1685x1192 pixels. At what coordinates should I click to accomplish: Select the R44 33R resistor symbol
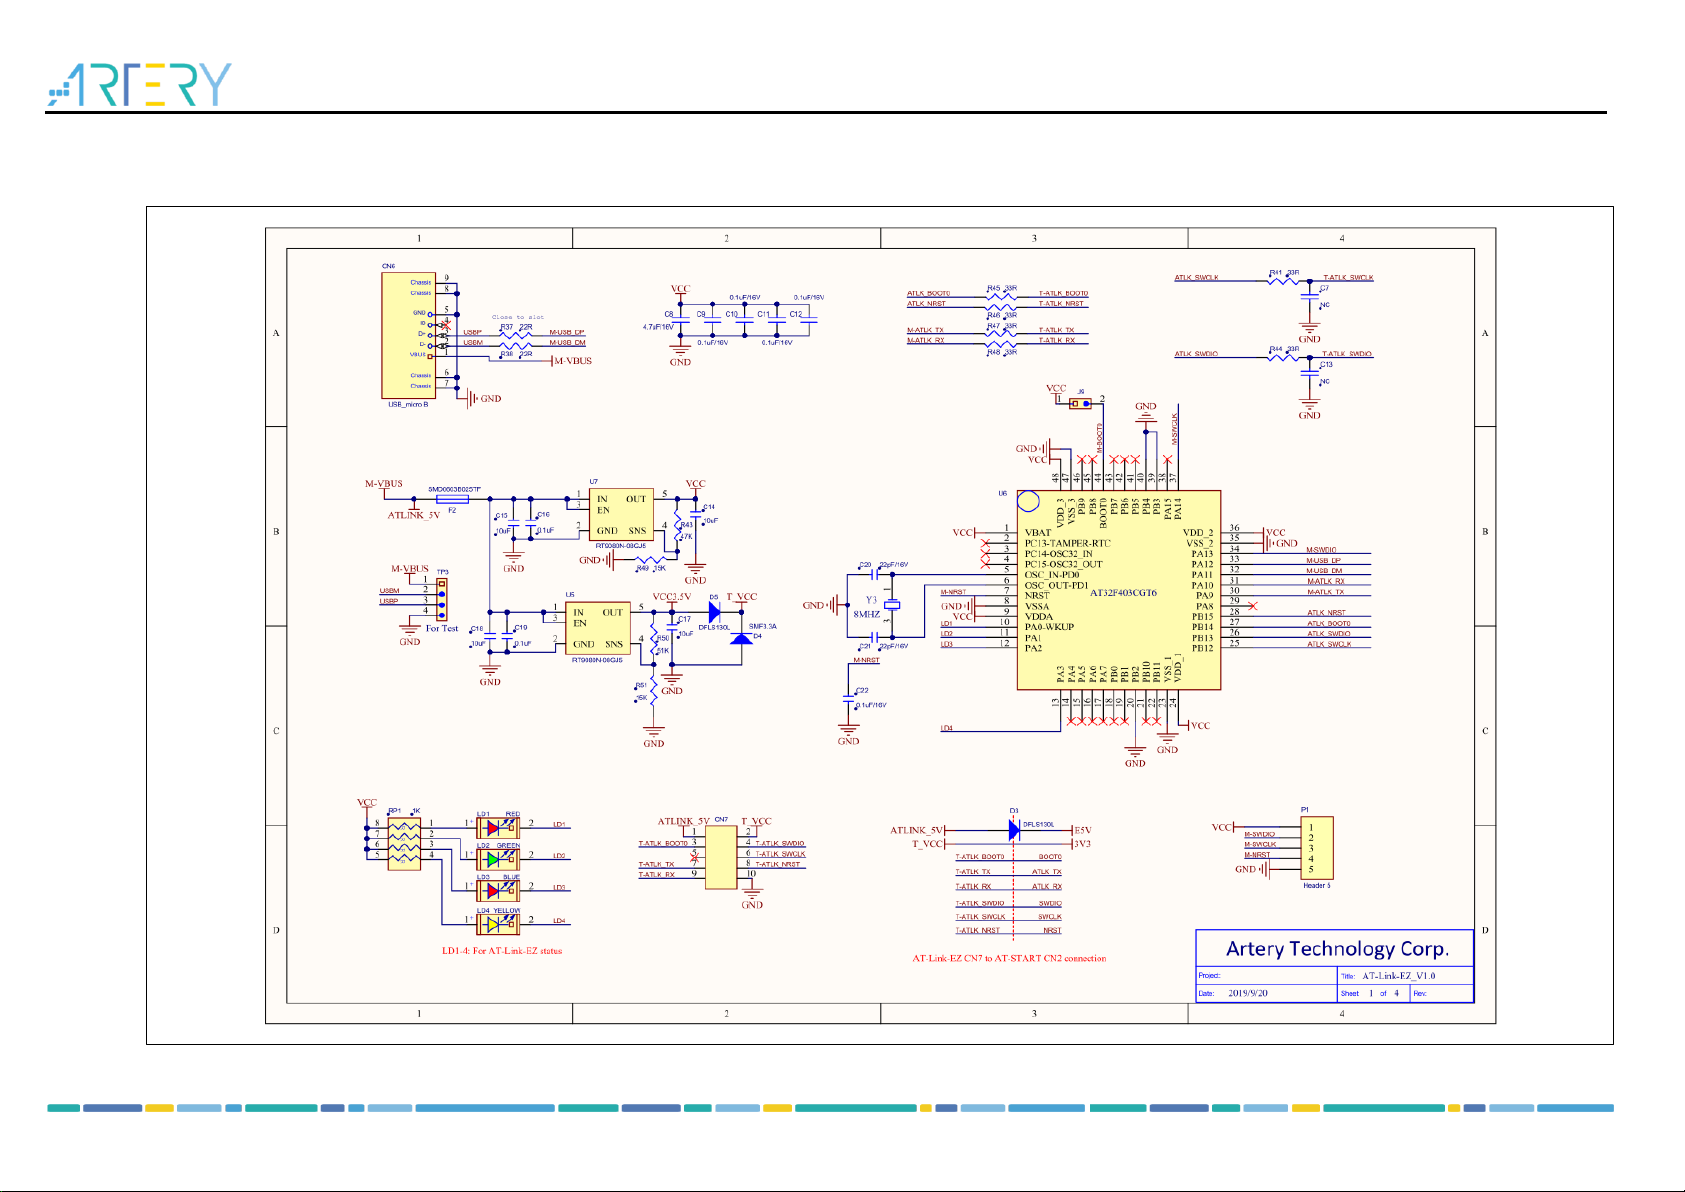tap(1283, 357)
